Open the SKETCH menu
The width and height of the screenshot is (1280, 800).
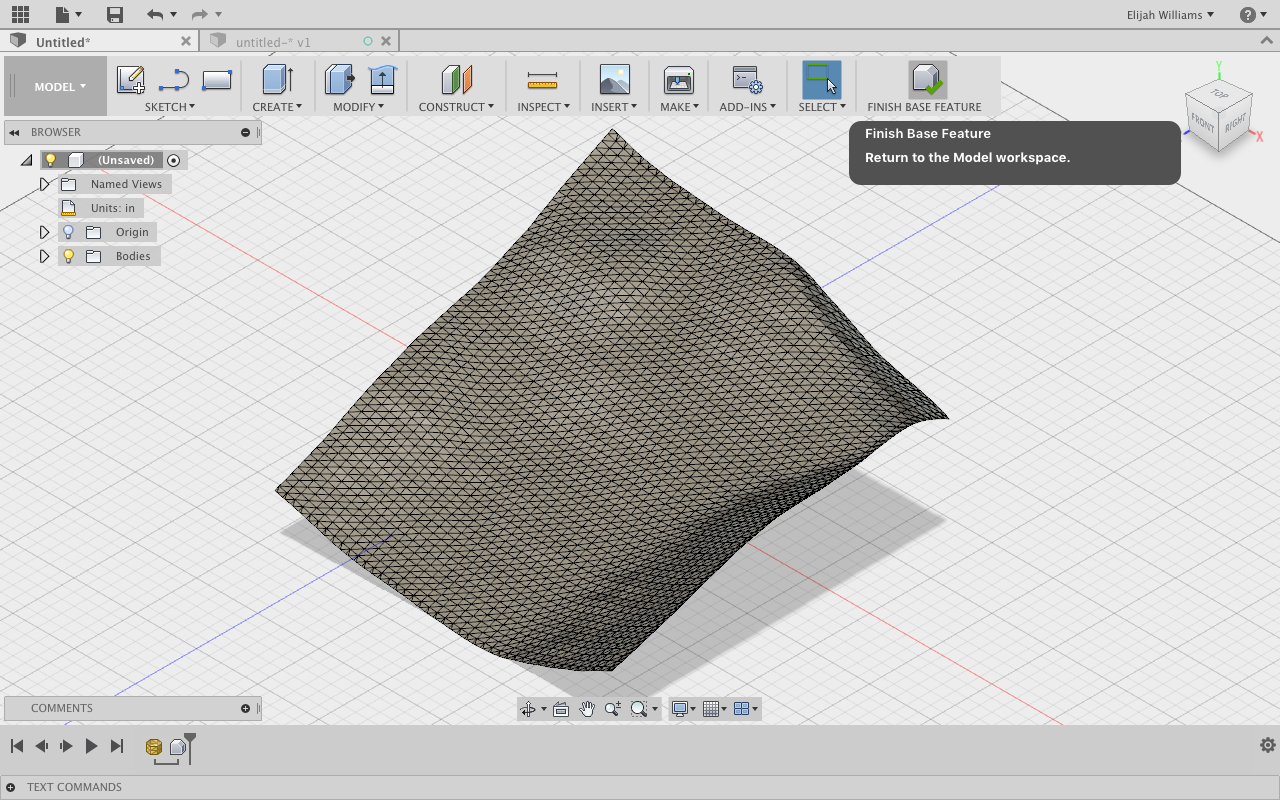(170, 107)
